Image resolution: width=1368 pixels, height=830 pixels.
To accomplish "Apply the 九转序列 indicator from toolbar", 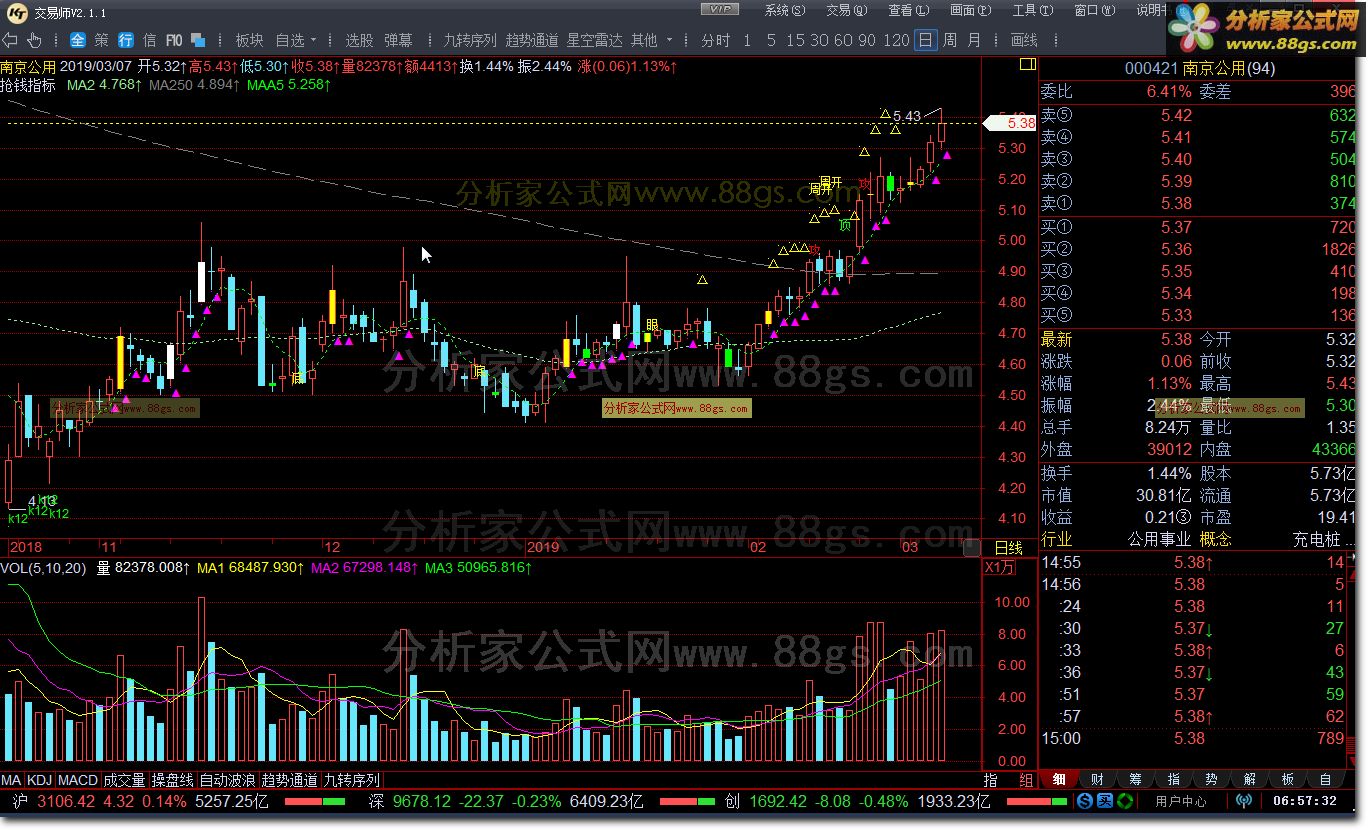I will 470,40.
